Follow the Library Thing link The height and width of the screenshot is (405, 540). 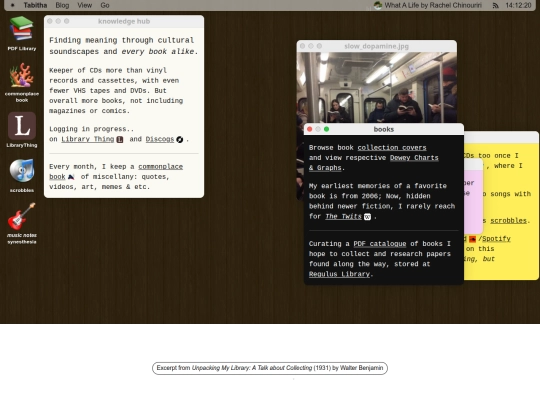click(87, 139)
